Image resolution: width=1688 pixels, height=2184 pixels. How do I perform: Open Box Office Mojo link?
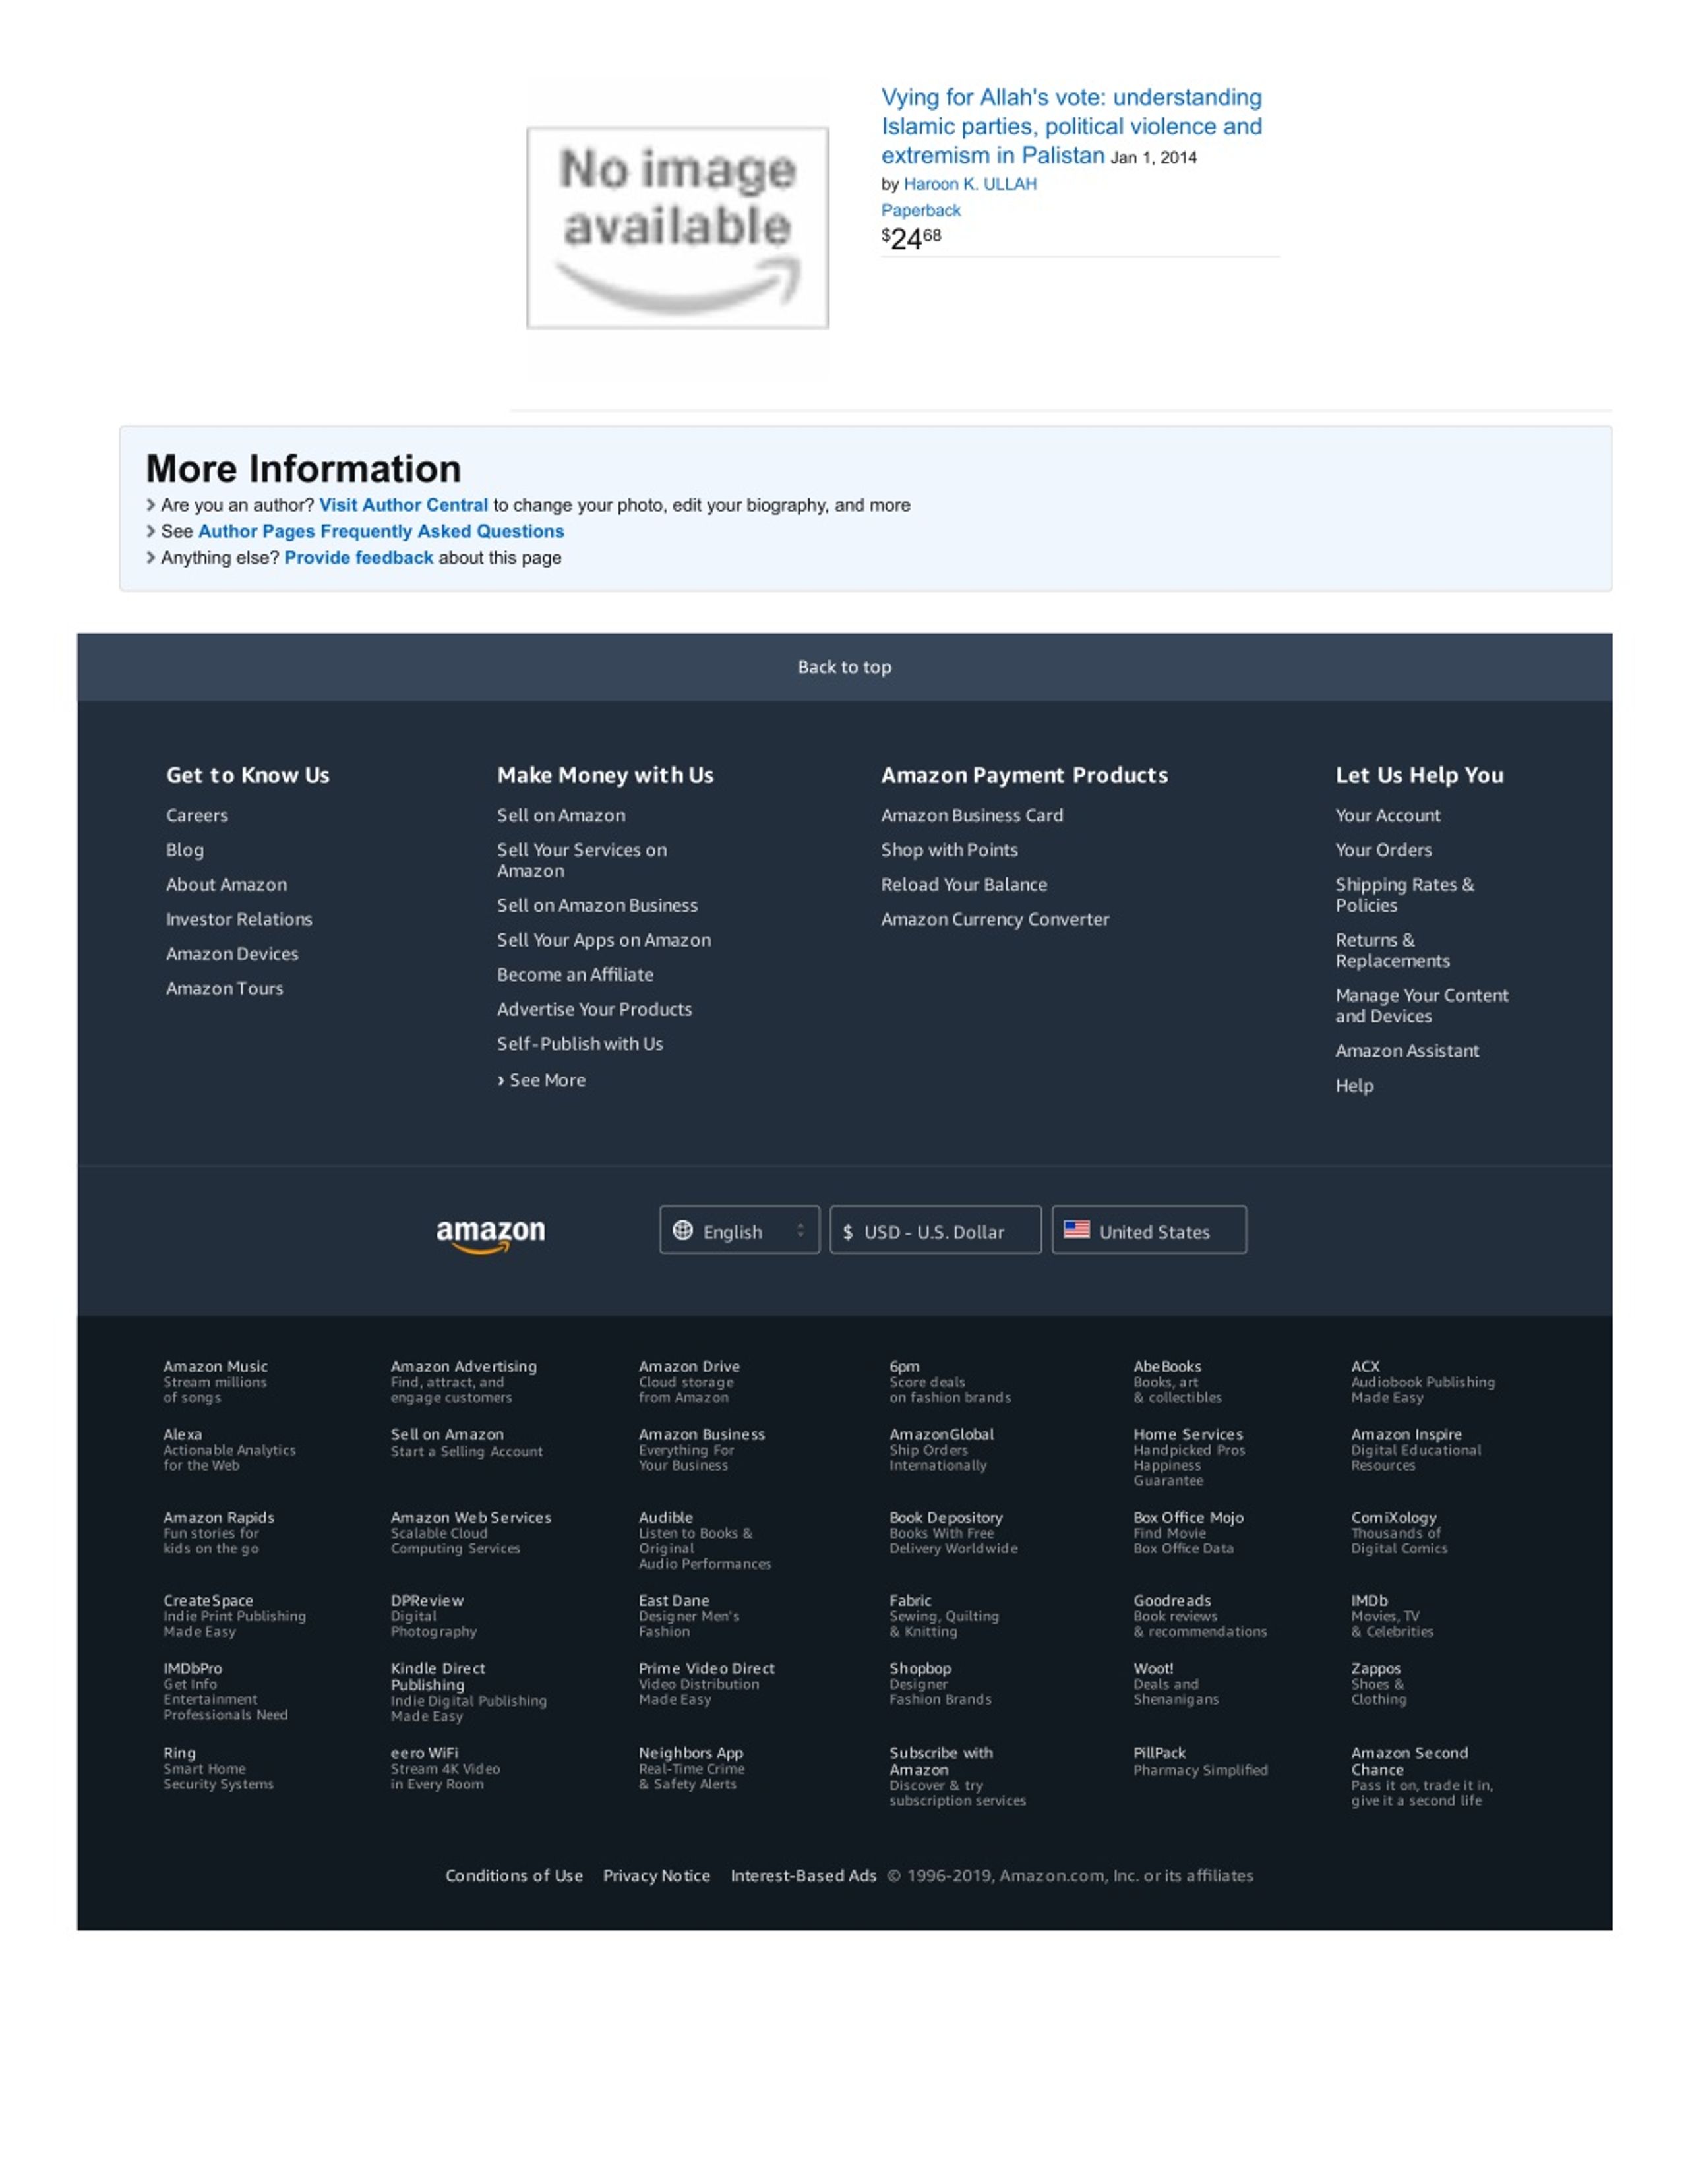coord(1188,1532)
